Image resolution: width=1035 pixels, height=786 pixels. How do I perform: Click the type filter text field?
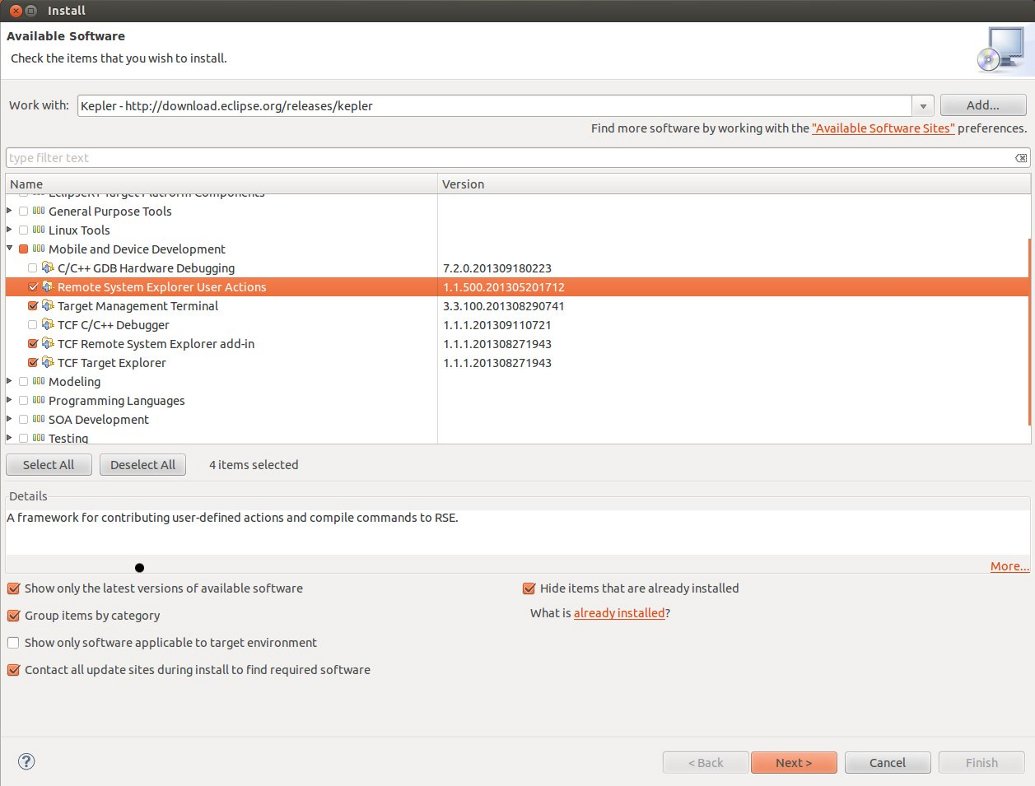click(x=500, y=158)
